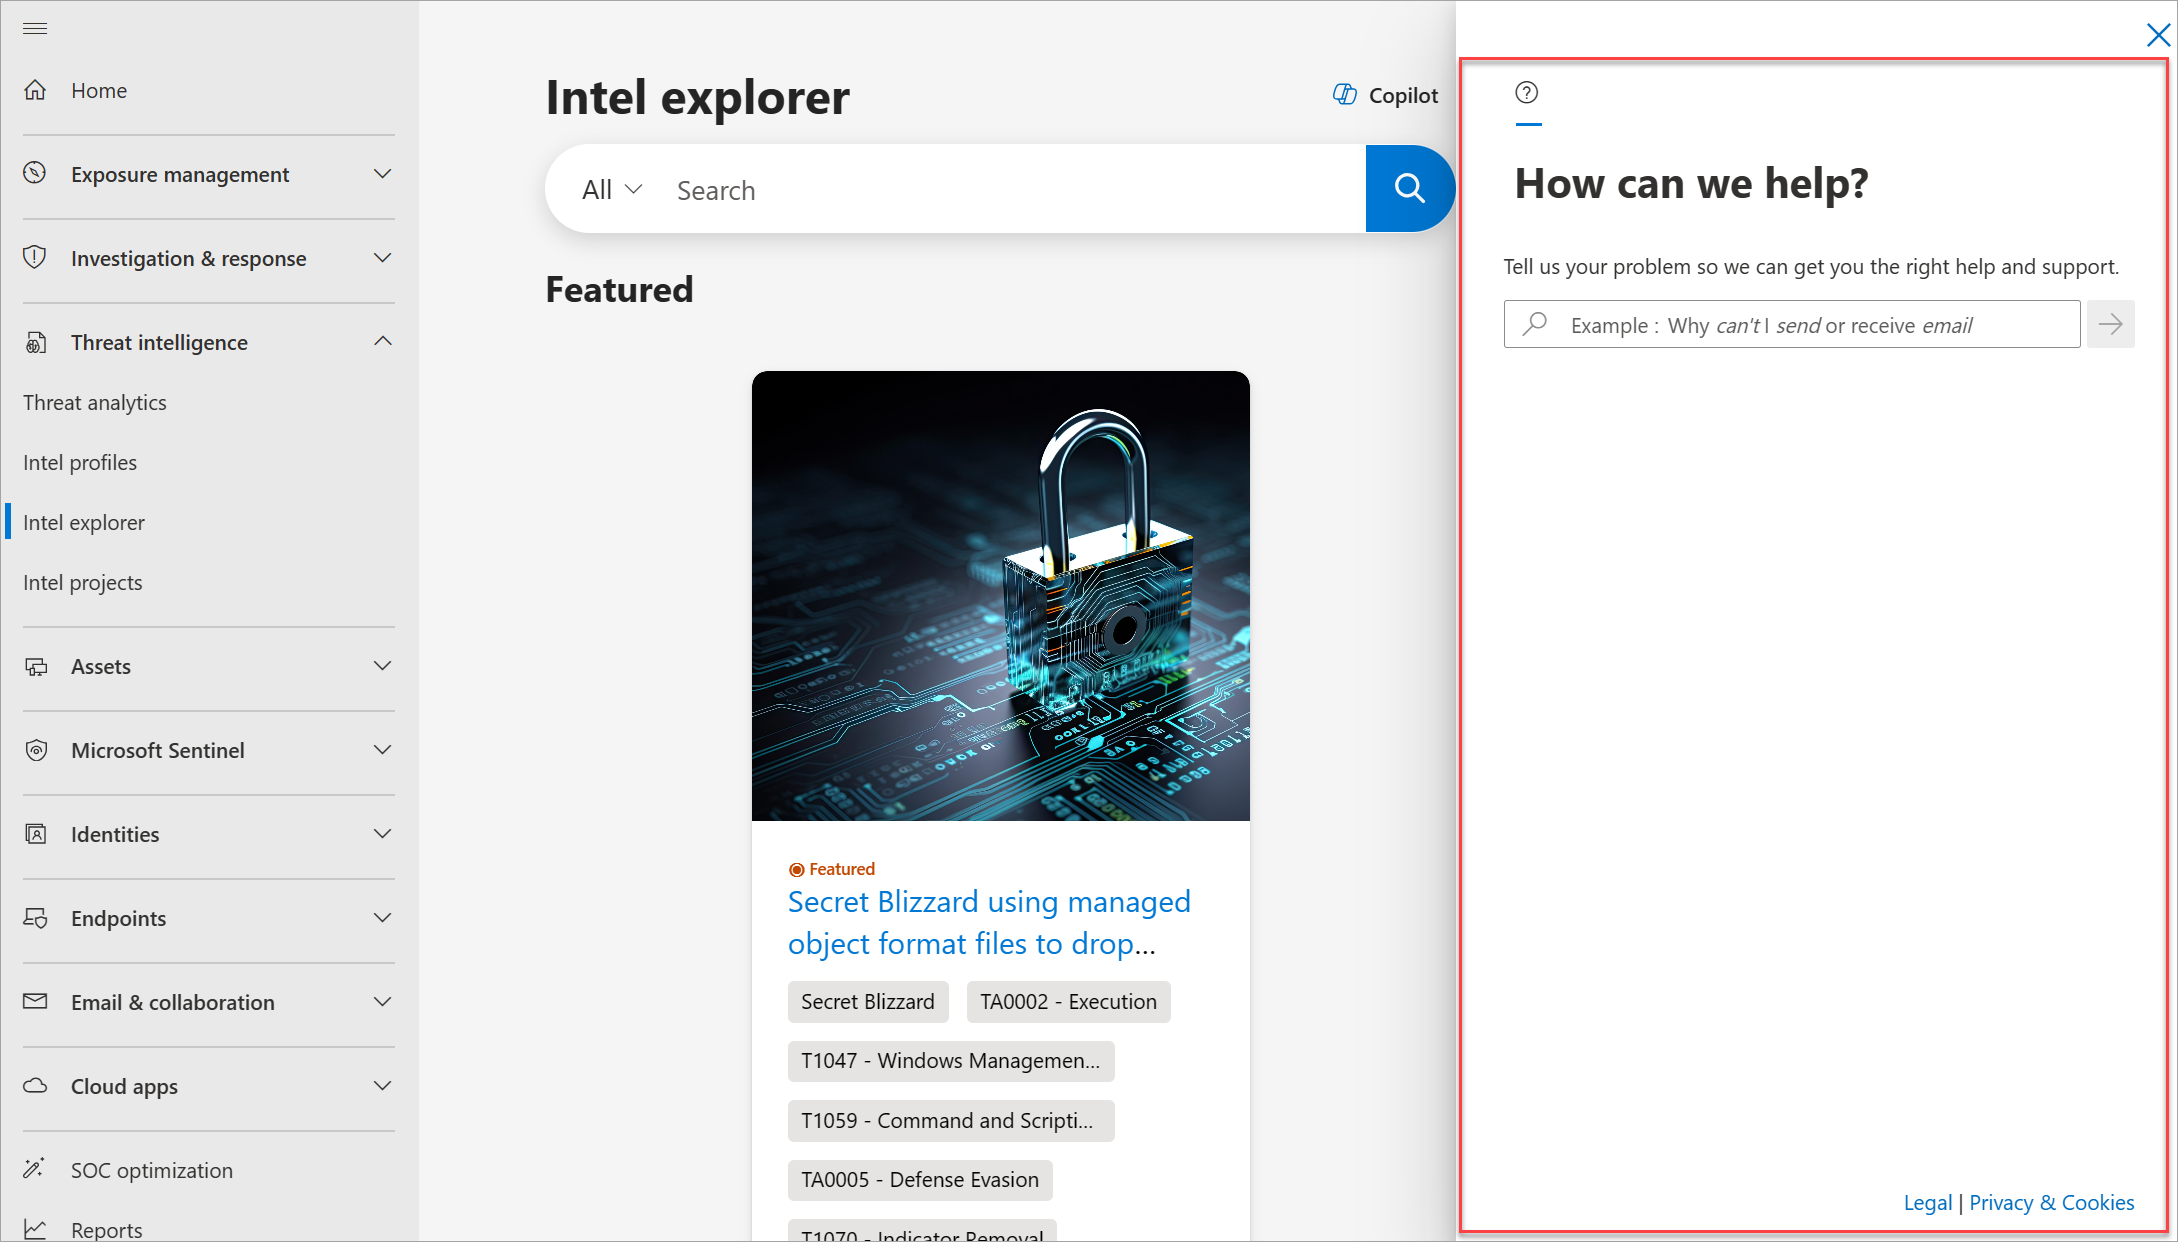
Task: Expand Cloud apps section chevron
Action: (382, 1086)
